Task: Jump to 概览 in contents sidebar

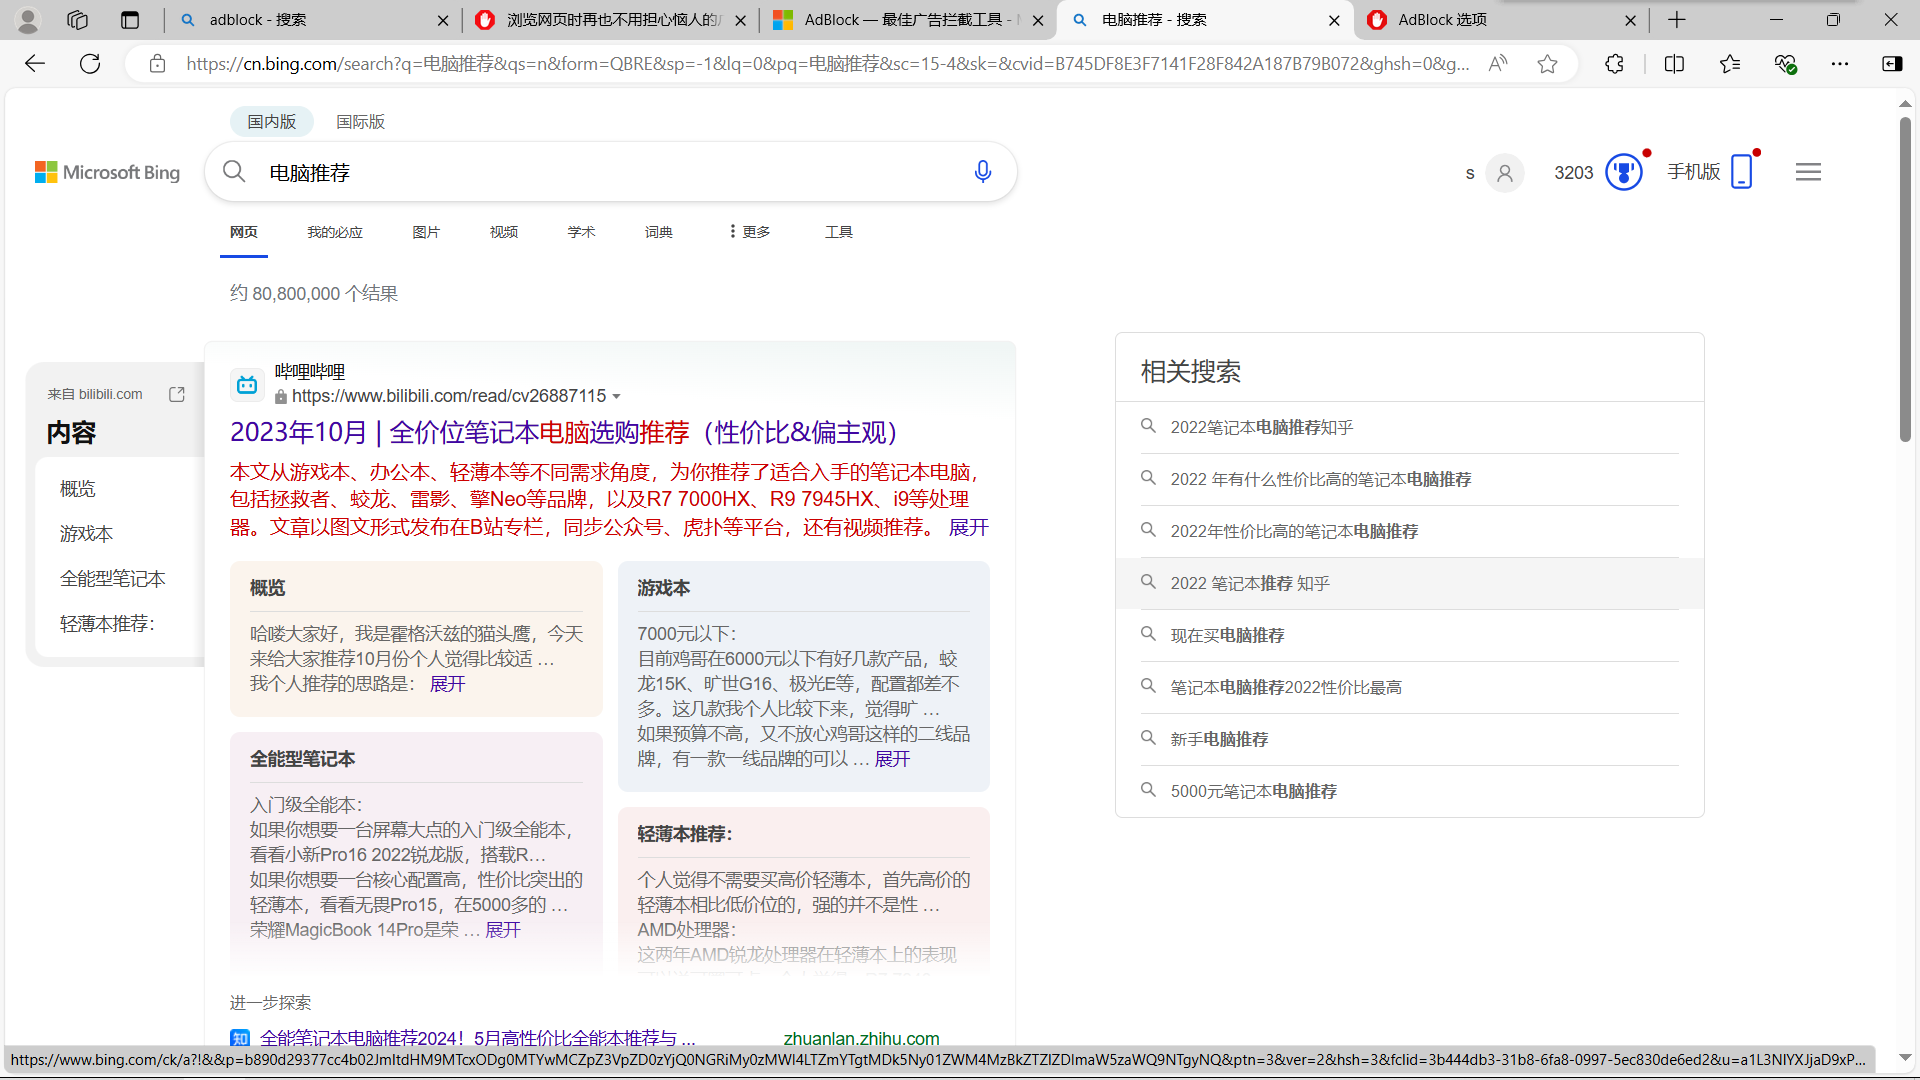Action: pos(78,489)
